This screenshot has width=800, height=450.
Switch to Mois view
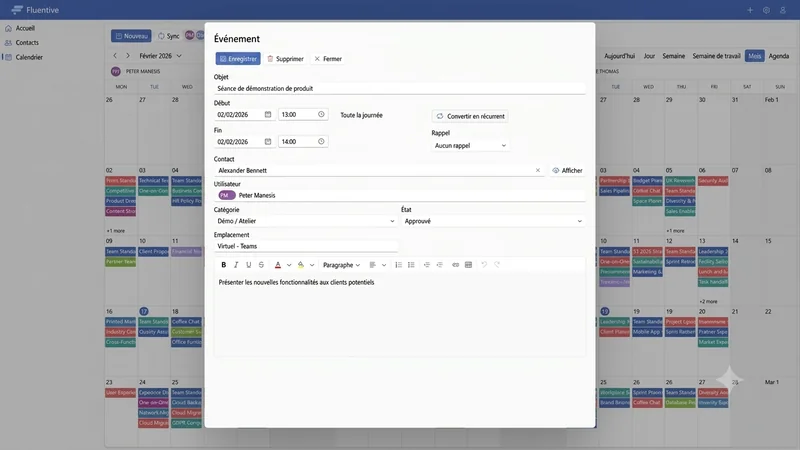(755, 56)
